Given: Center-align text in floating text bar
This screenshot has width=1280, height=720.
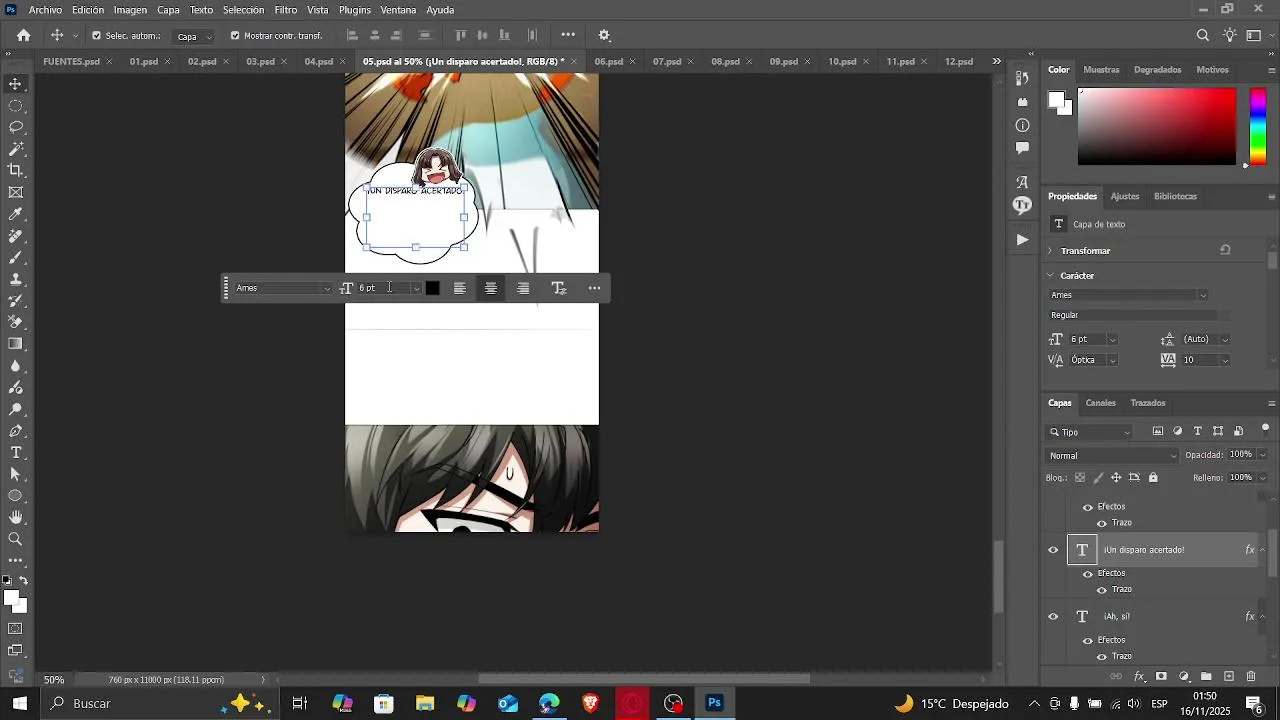Looking at the screenshot, I should click(491, 288).
